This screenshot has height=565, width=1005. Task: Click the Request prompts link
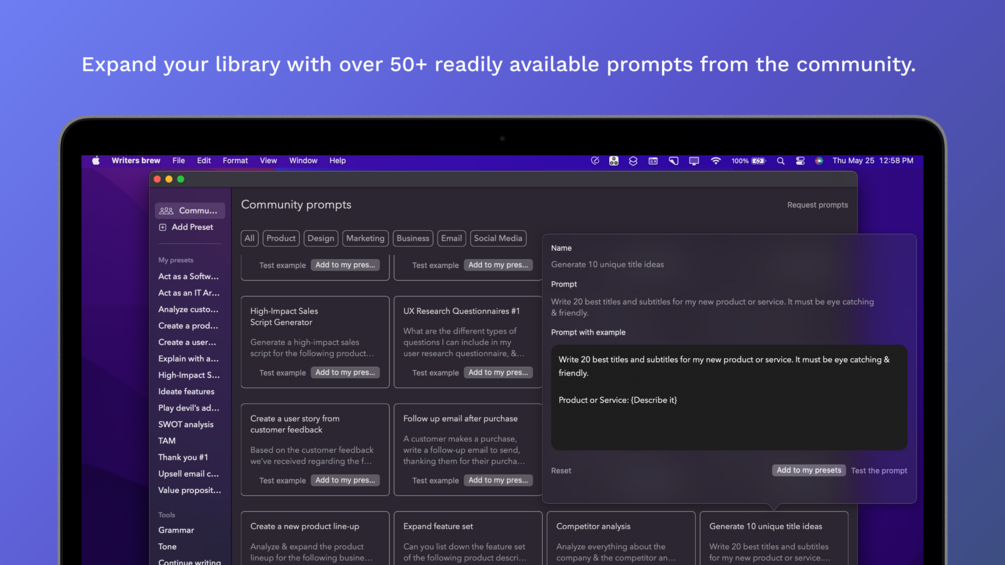[x=817, y=205]
